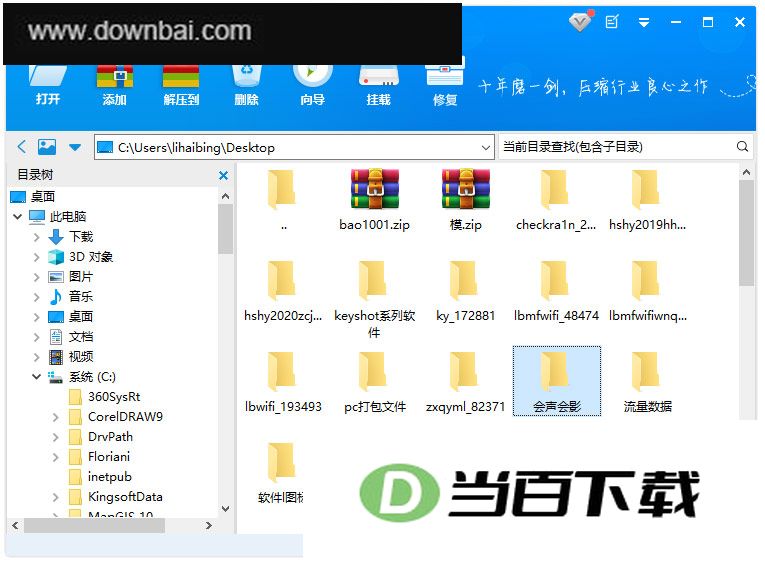Select the ky_172881 folder
Viewport: 765px width, 564px height.
465,291
